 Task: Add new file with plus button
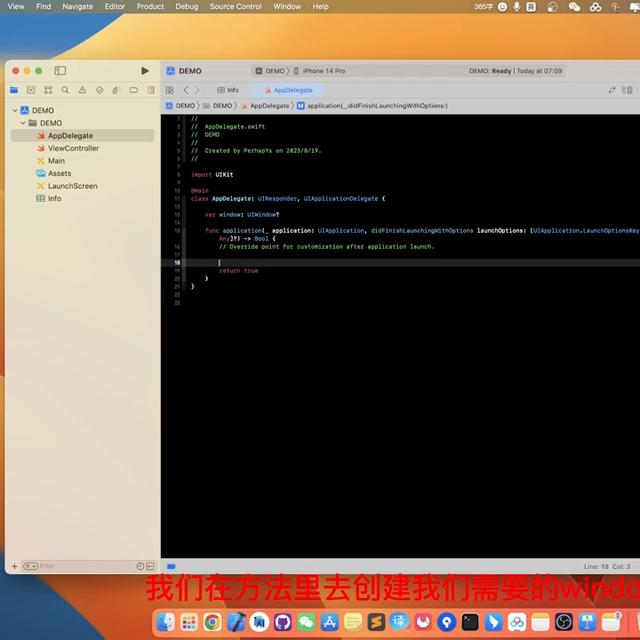coord(15,566)
